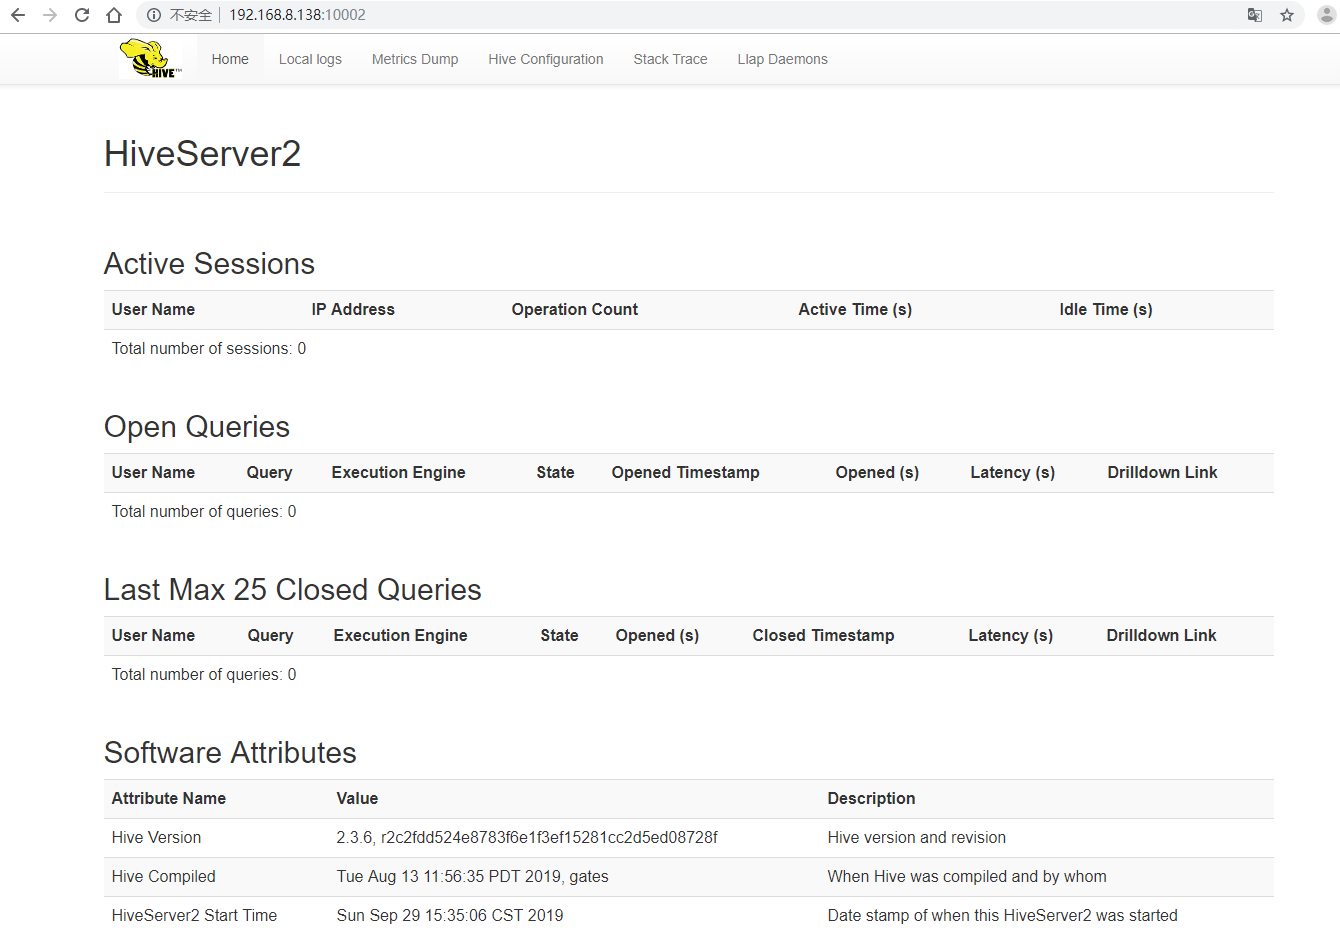1340x939 pixels.
Task: Click the Idle Time (s) column header
Action: pyautogui.click(x=1106, y=310)
